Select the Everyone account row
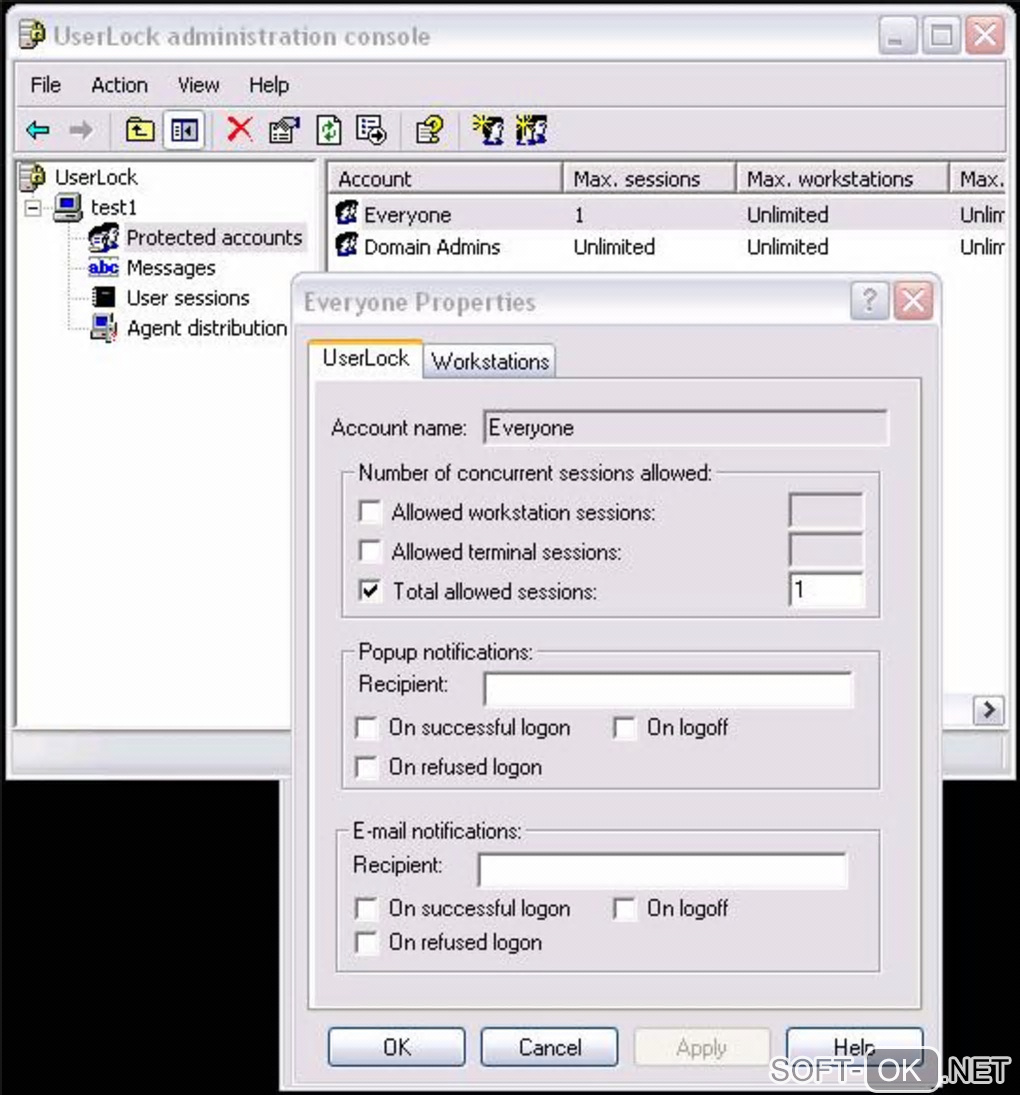 coord(667,214)
